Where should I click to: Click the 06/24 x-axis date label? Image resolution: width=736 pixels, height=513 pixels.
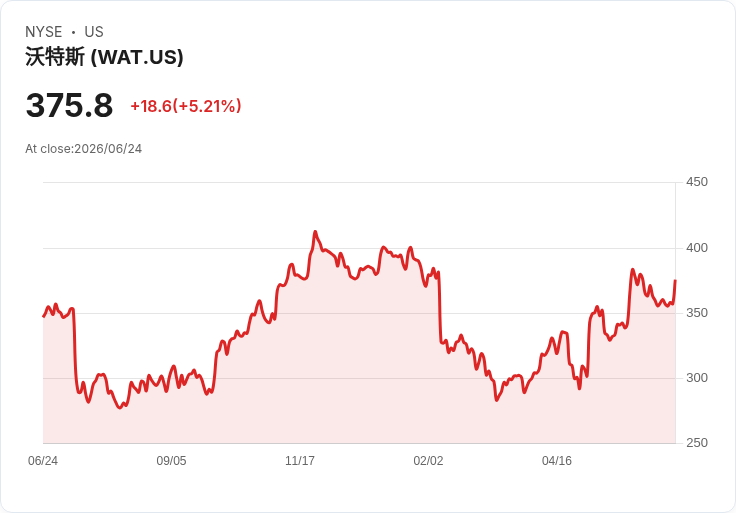tap(43, 461)
